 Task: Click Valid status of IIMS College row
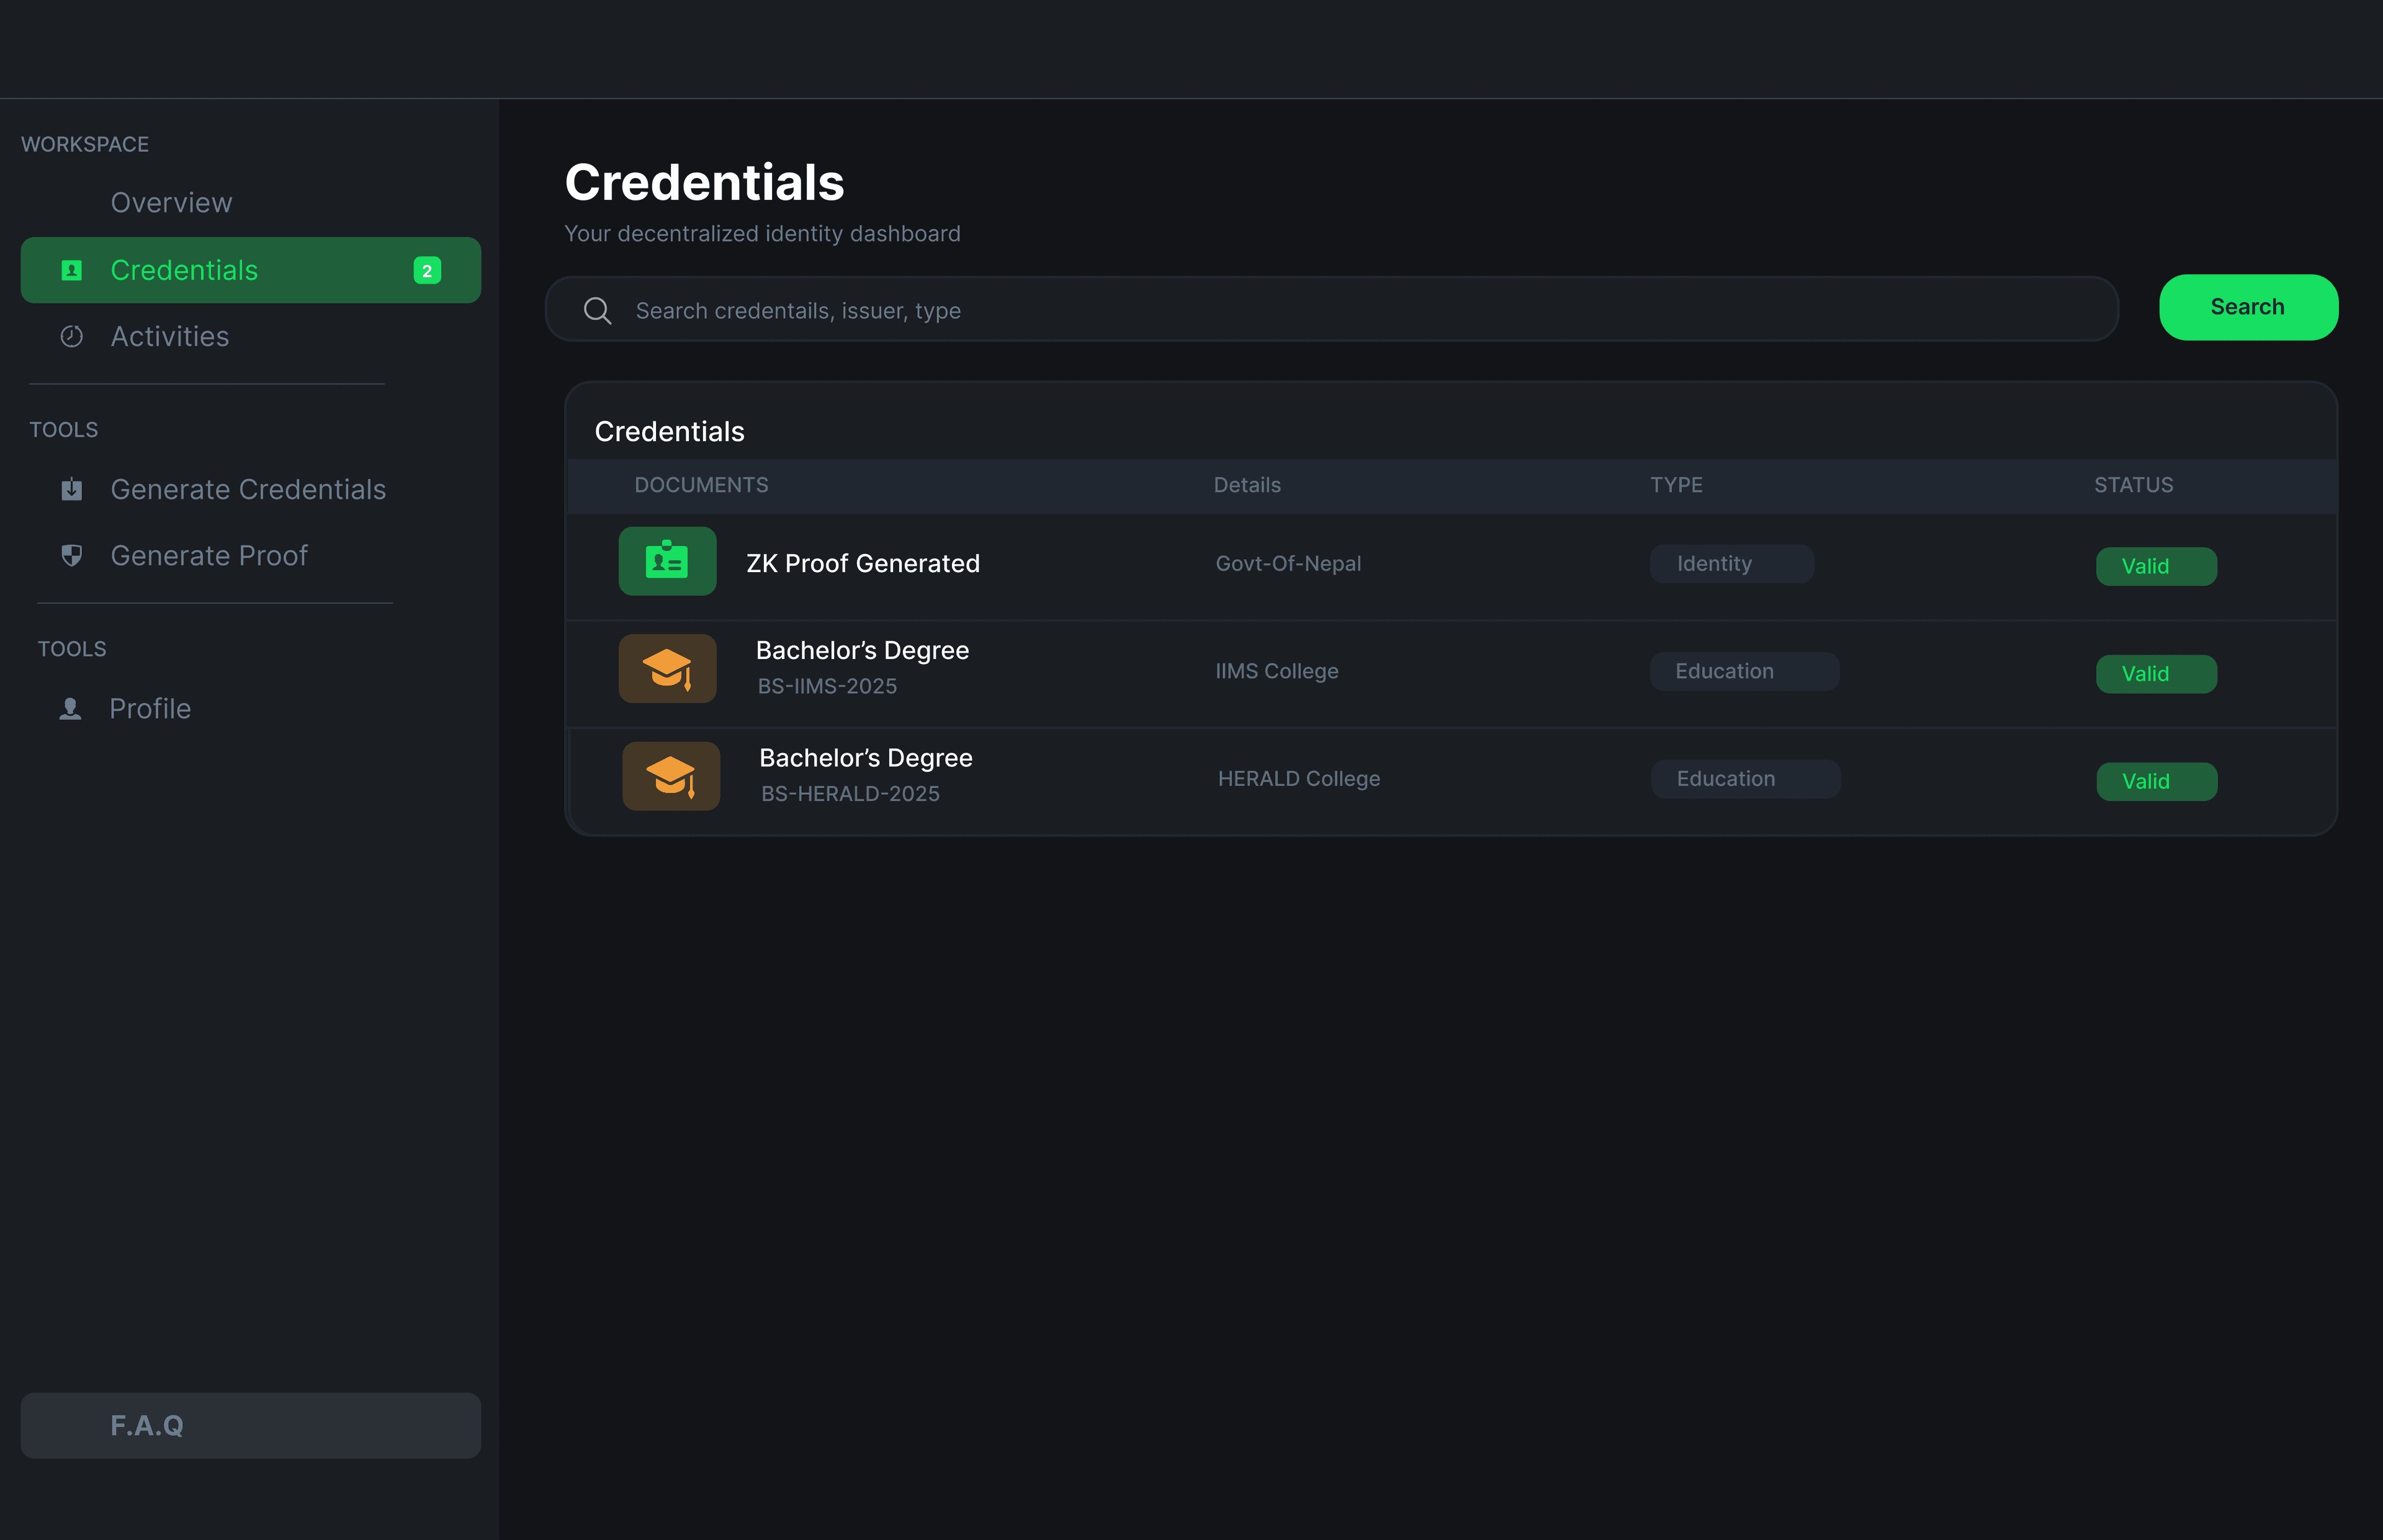(x=2156, y=673)
